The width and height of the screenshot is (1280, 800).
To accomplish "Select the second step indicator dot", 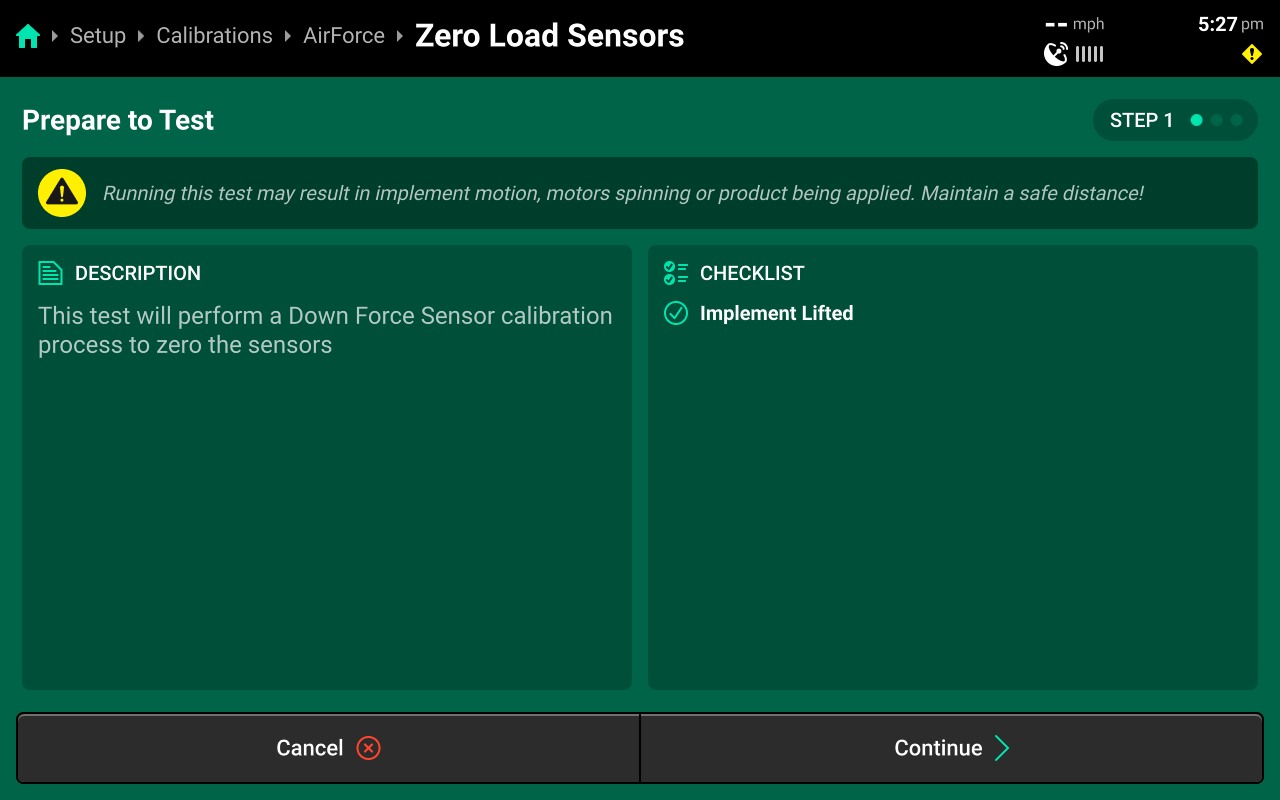I will click(x=1217, y=120).
